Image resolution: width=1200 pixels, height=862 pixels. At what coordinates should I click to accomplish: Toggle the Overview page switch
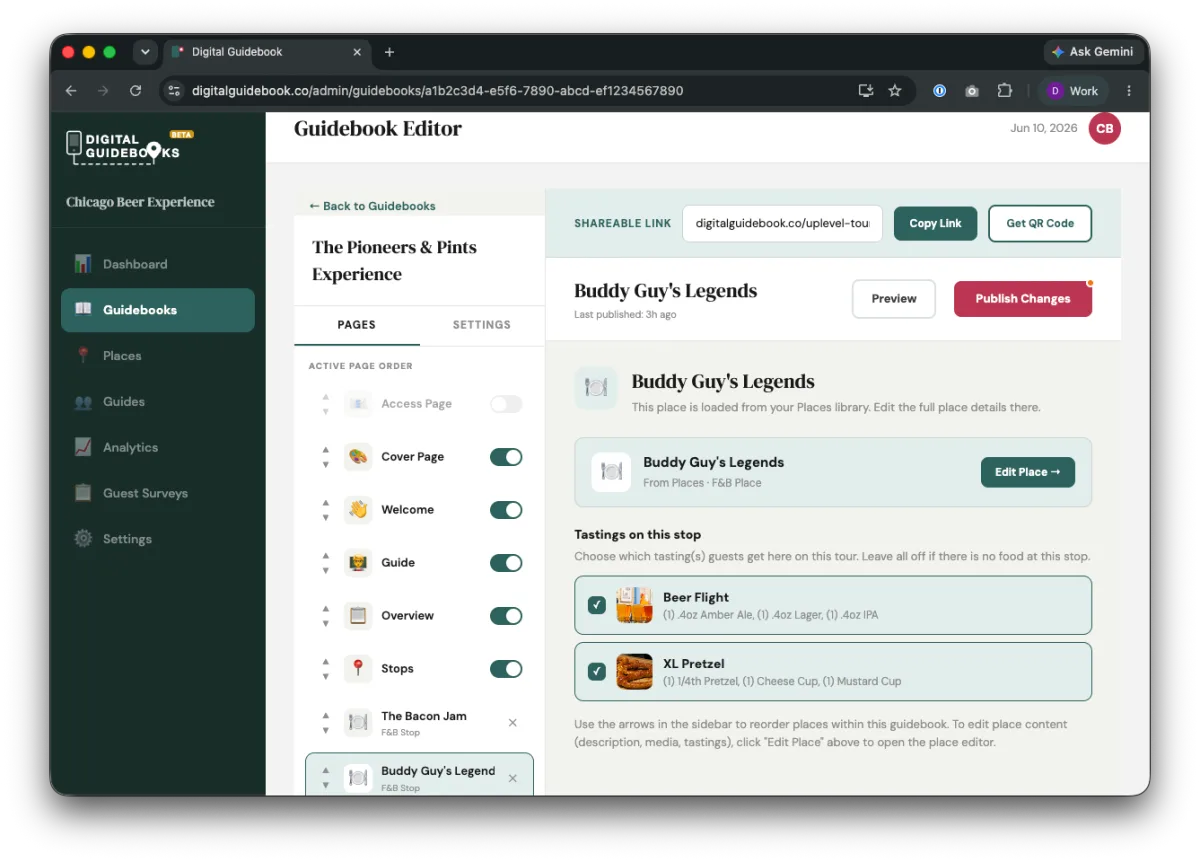coord(506,616)
